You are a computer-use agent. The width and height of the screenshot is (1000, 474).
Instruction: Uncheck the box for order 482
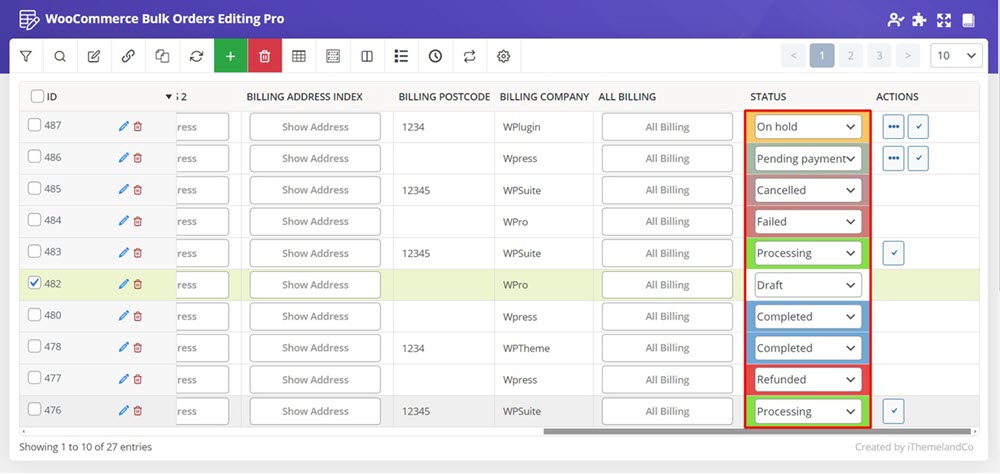pos(34,283)
